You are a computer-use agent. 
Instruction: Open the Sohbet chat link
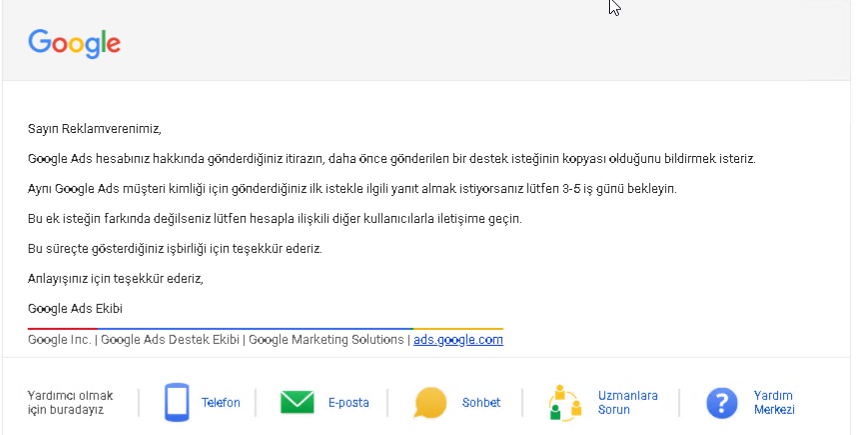(481, 403)
